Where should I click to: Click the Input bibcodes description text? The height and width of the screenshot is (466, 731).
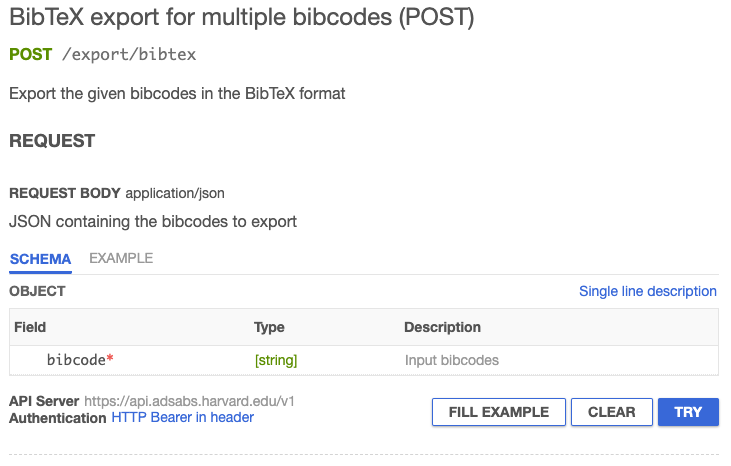[451, 360]
